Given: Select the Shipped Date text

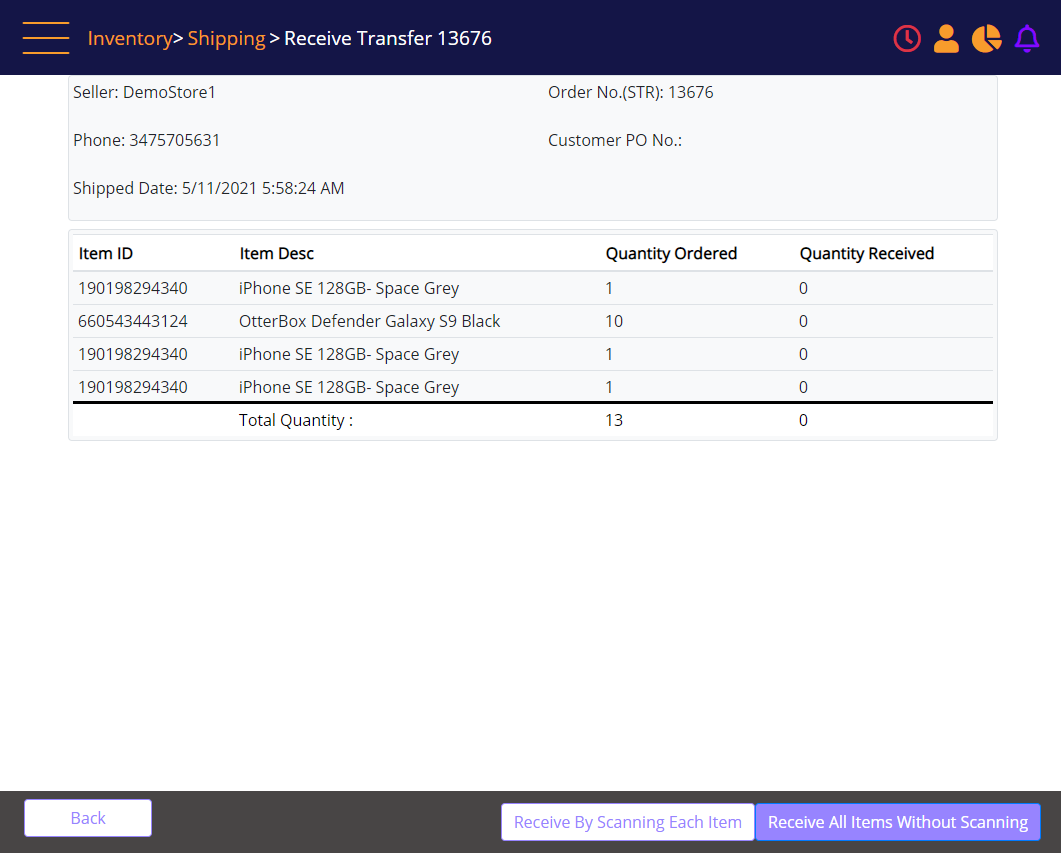Looking at the screenshot, I should pos(208,188).
